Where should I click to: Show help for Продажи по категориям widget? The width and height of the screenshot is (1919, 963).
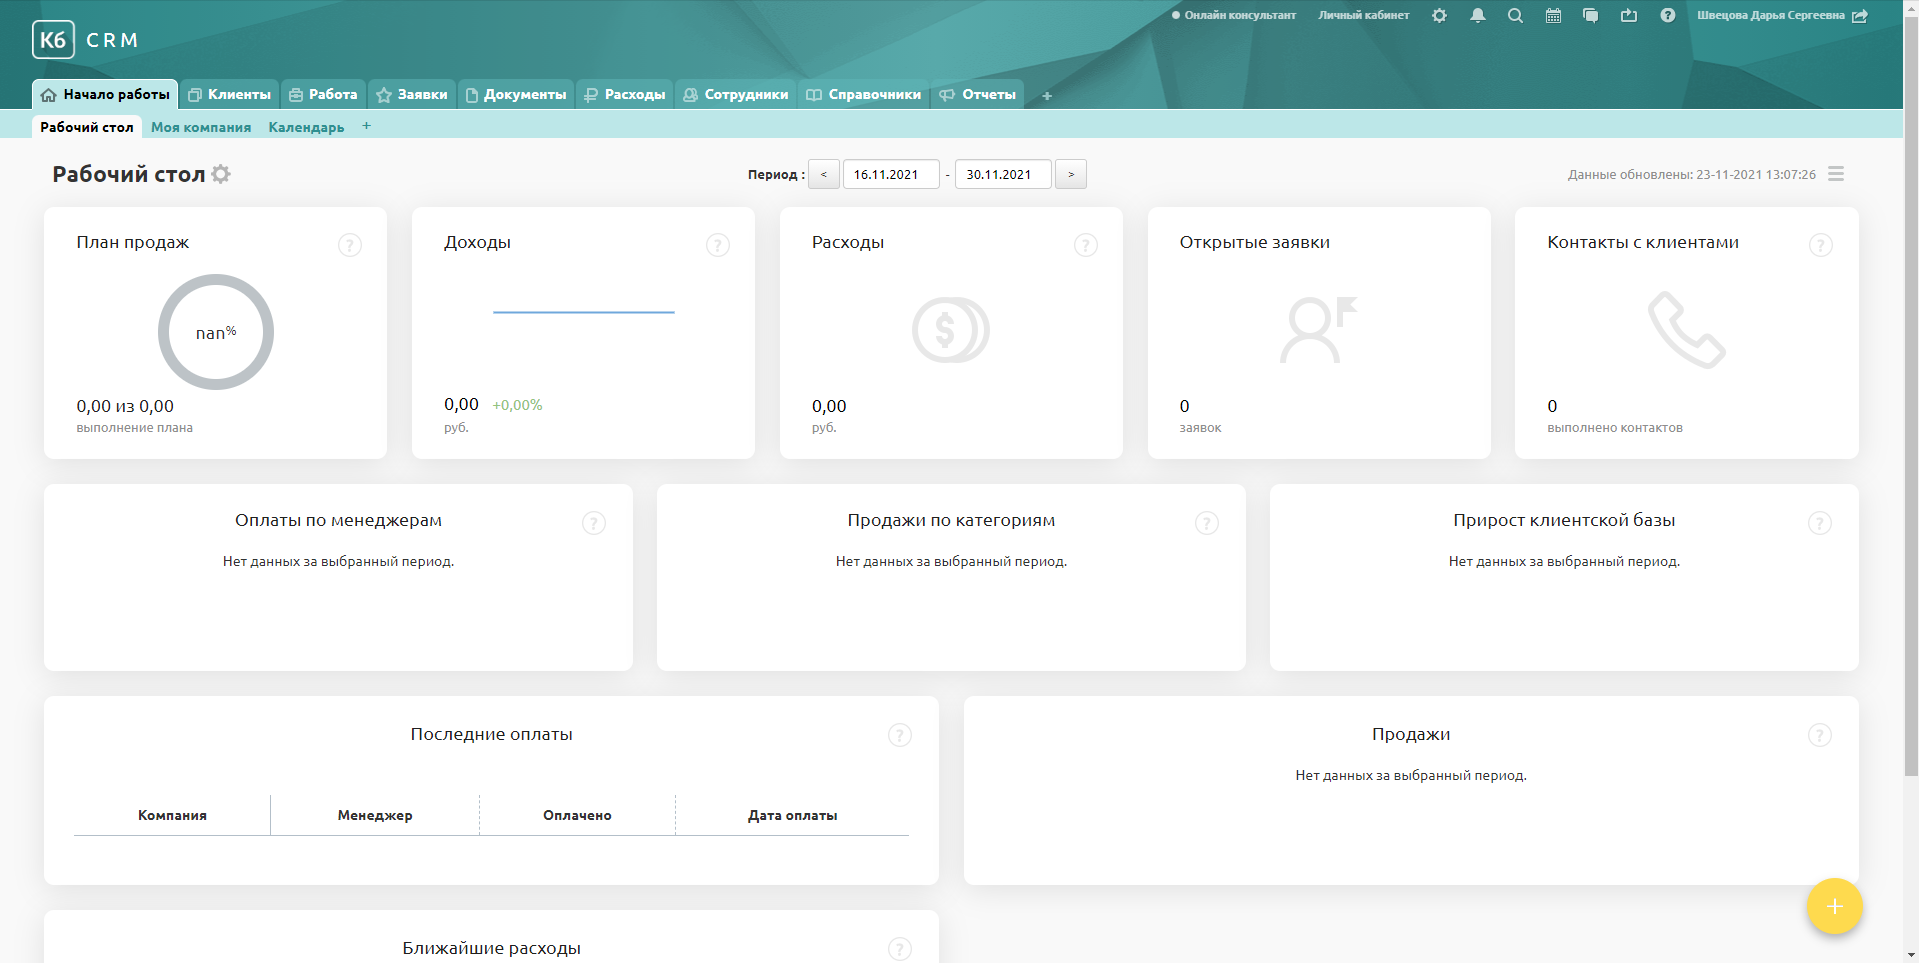[x=1207, y=523]
